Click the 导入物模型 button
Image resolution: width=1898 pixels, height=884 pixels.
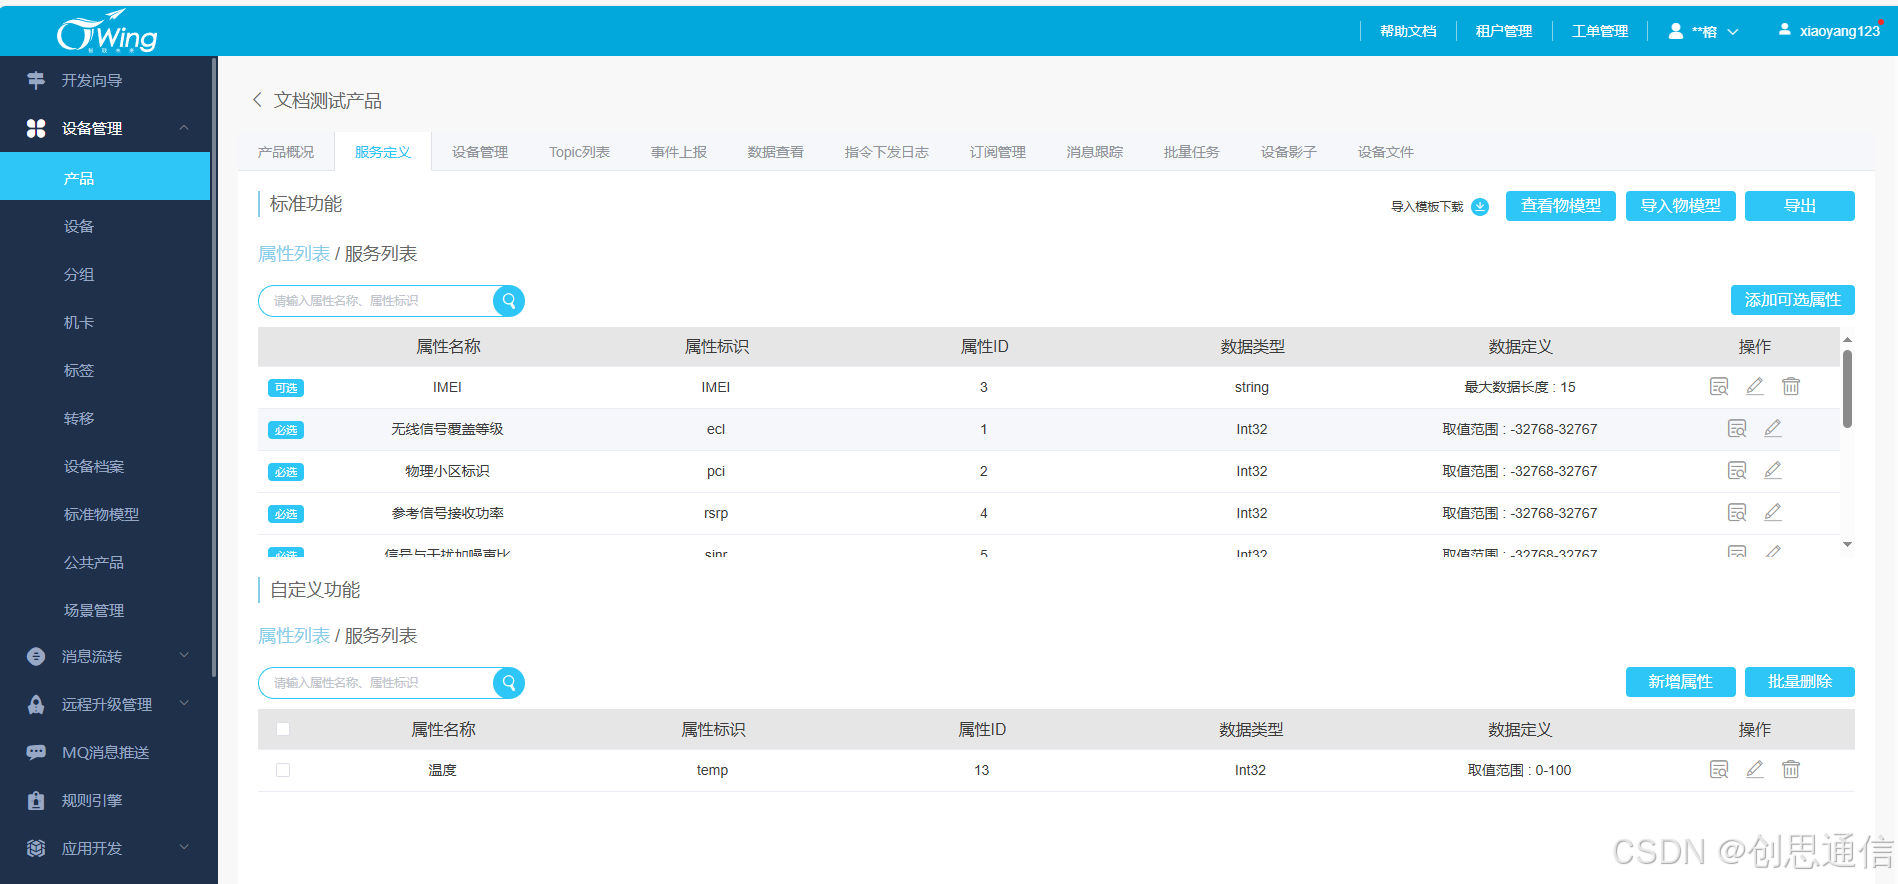click(x=1681, y=206)
